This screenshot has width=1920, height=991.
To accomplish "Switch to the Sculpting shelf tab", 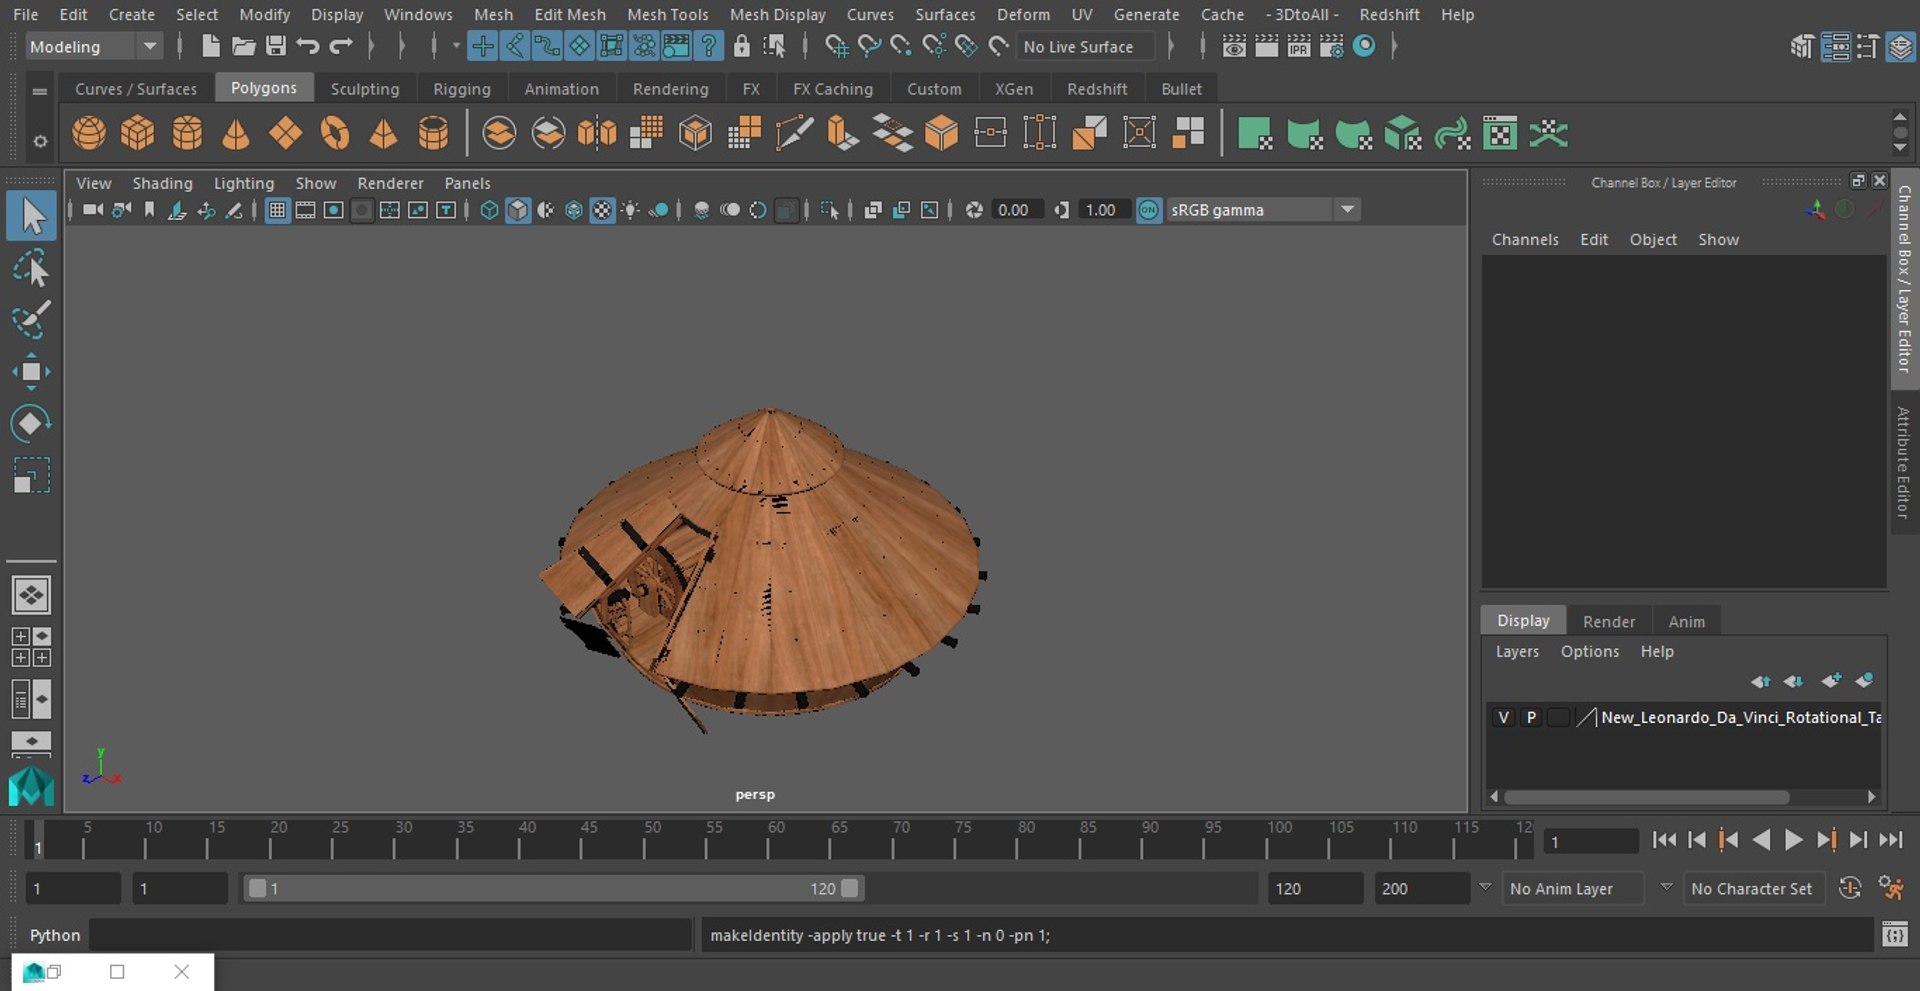I will point(365,89).
